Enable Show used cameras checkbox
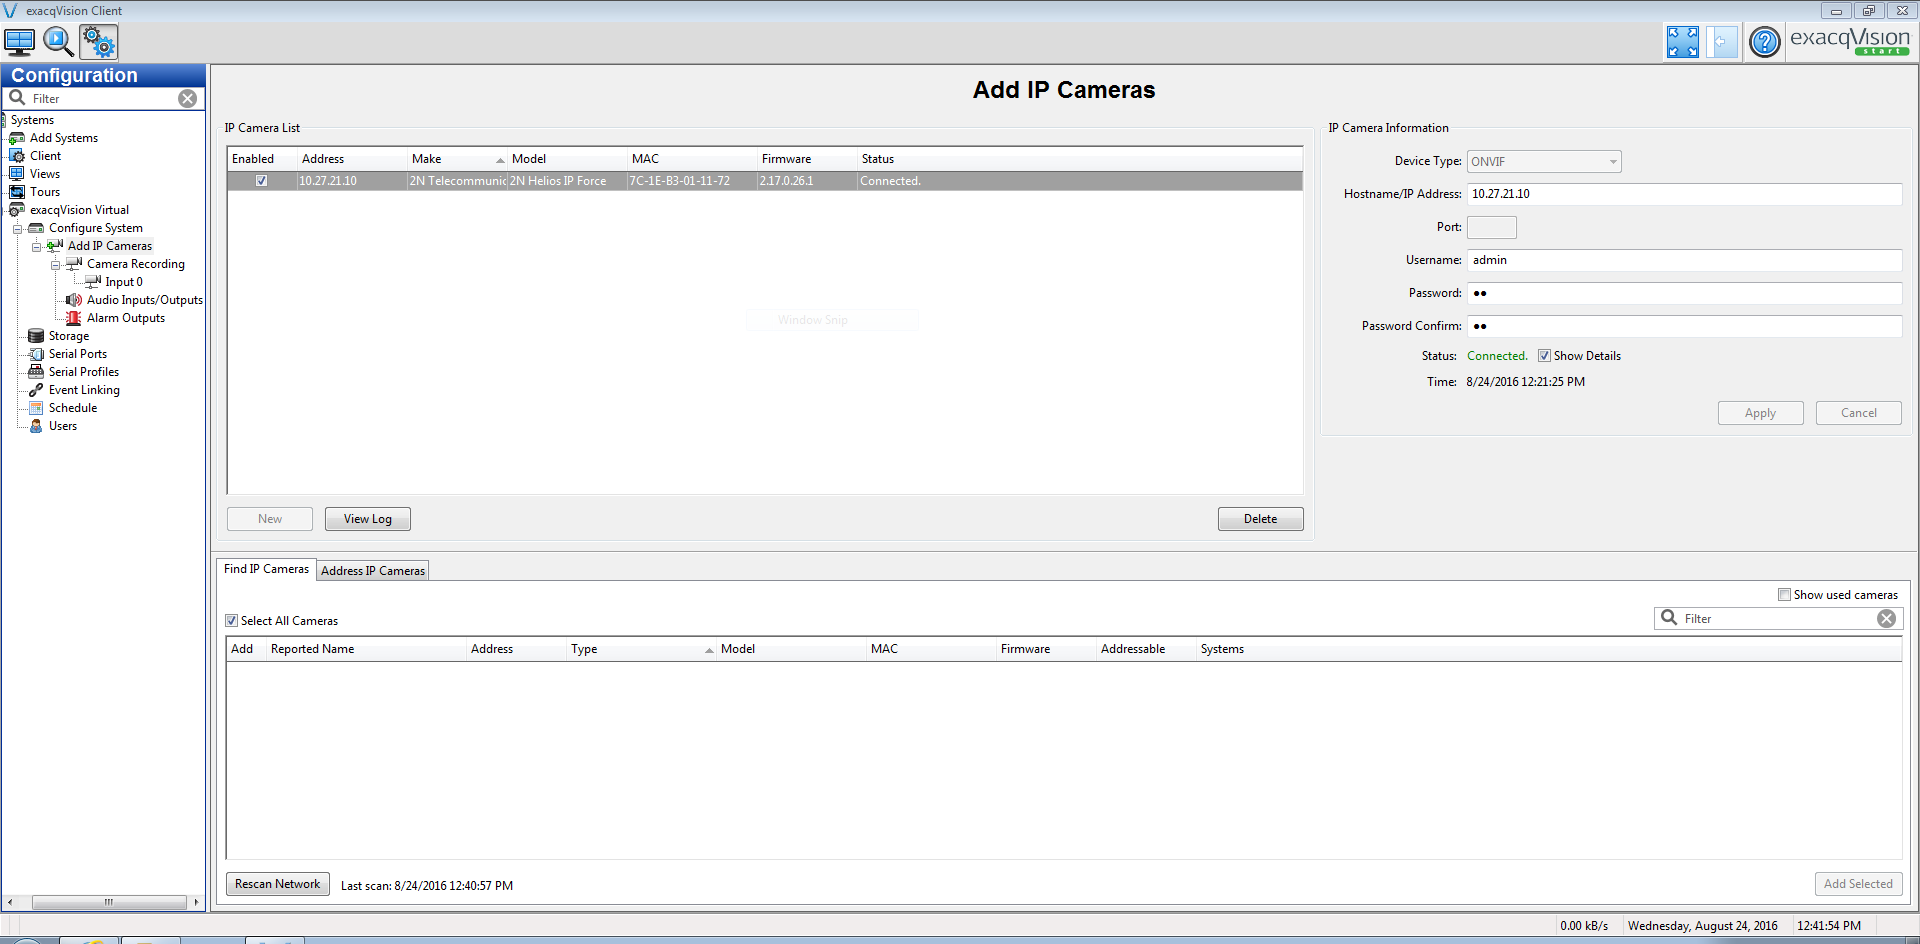This screenshot has width=1920, height=944. point(1784,595)
